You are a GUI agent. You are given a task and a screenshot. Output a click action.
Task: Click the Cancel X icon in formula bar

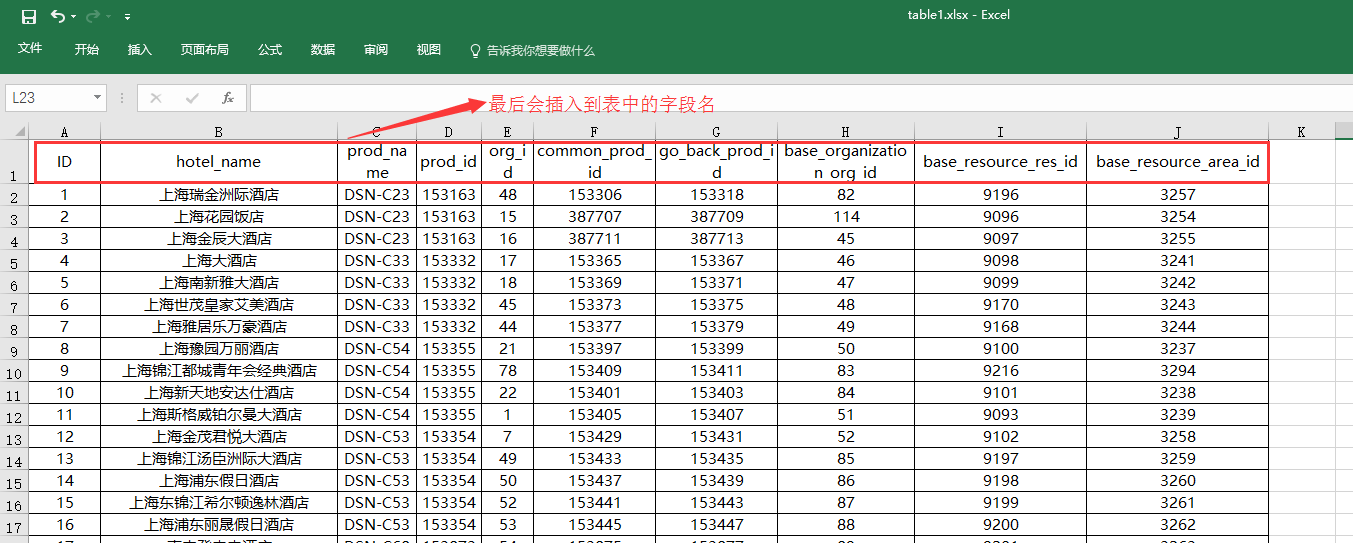click(155, 97)
